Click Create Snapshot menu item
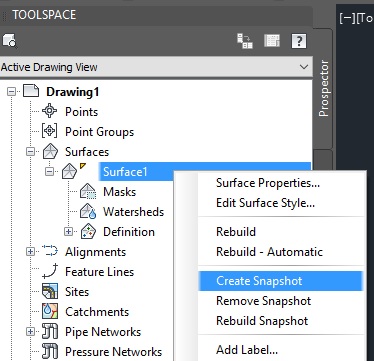The height and width of the screenshot is (361, 374). [280, 281]
